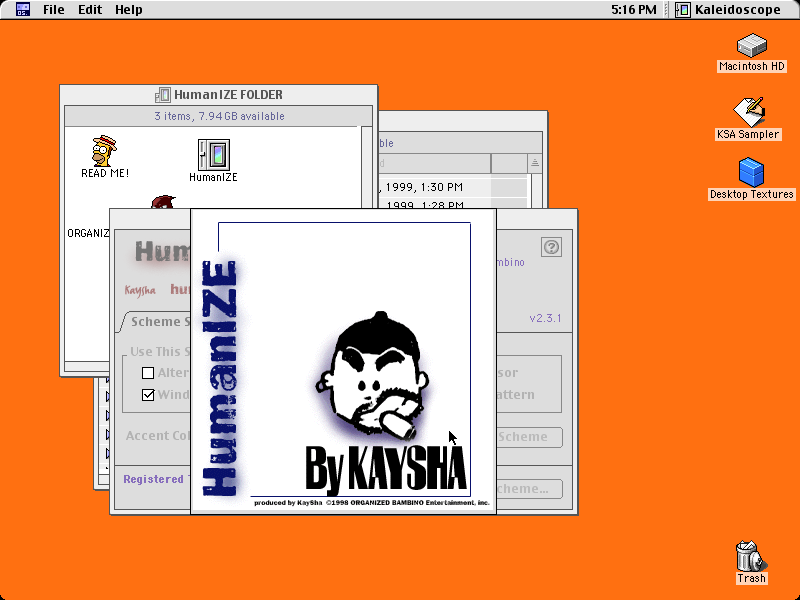Open the Help menu
The image size is (800, 600).
pyautogui.click(x=129, y=10)
